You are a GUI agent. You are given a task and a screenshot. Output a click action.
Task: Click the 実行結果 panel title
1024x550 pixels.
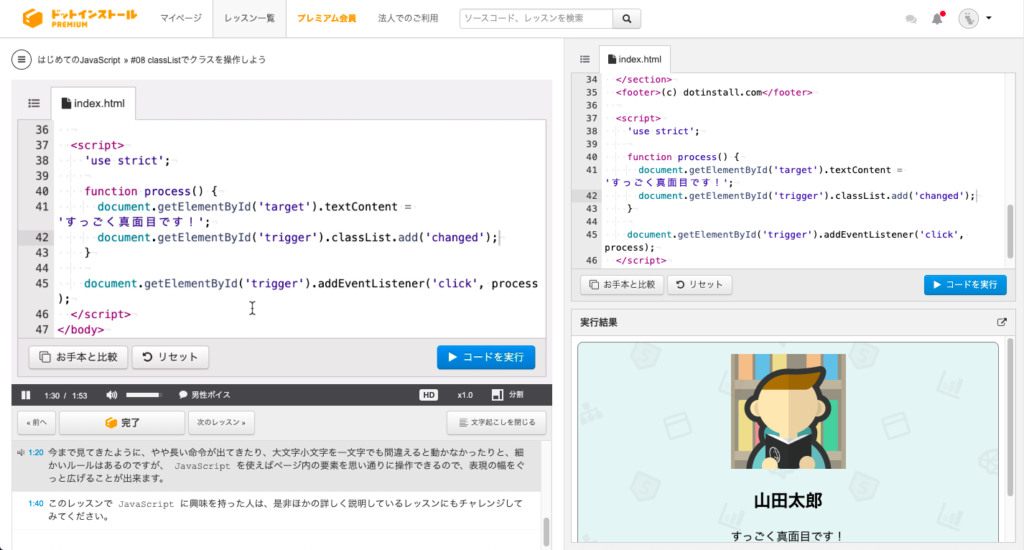click(599, 322)
